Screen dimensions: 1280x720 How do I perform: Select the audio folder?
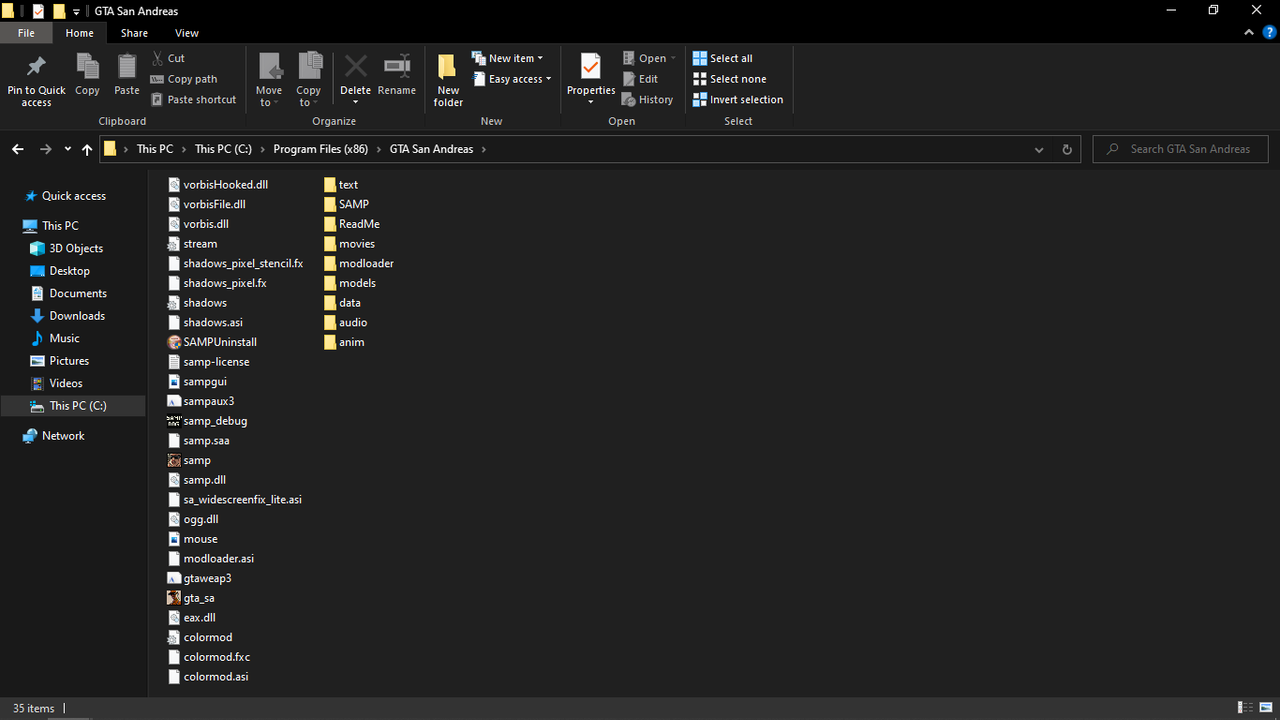point(345,322)
